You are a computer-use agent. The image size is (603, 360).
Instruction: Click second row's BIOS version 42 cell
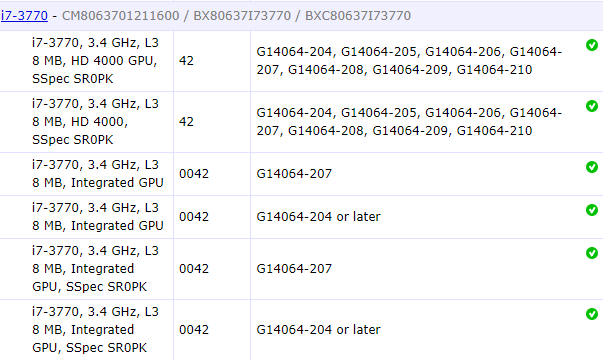212,122
